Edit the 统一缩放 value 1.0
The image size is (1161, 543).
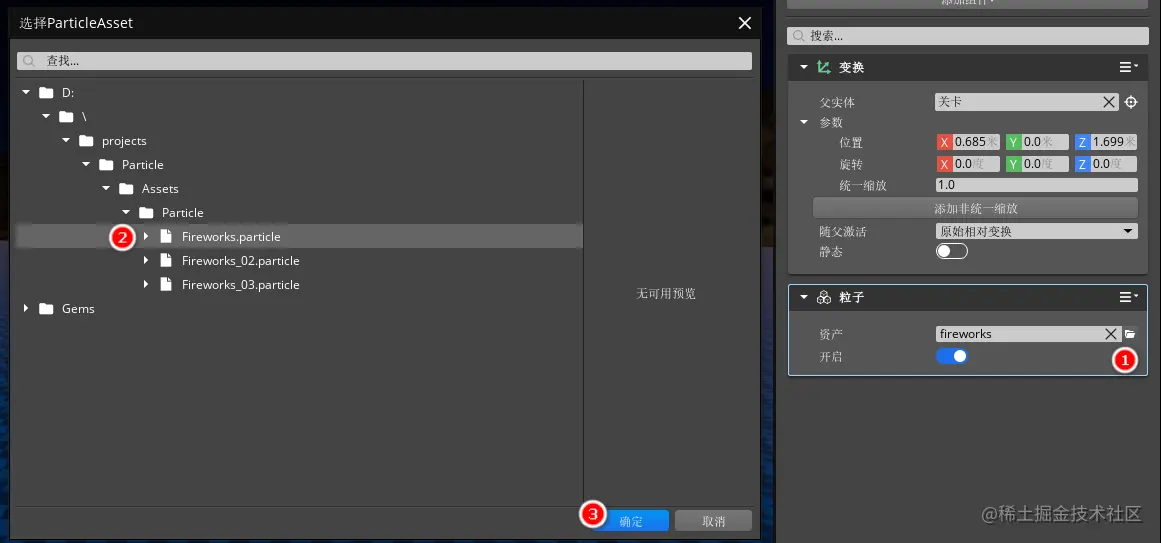click(x=1036, y=185)
